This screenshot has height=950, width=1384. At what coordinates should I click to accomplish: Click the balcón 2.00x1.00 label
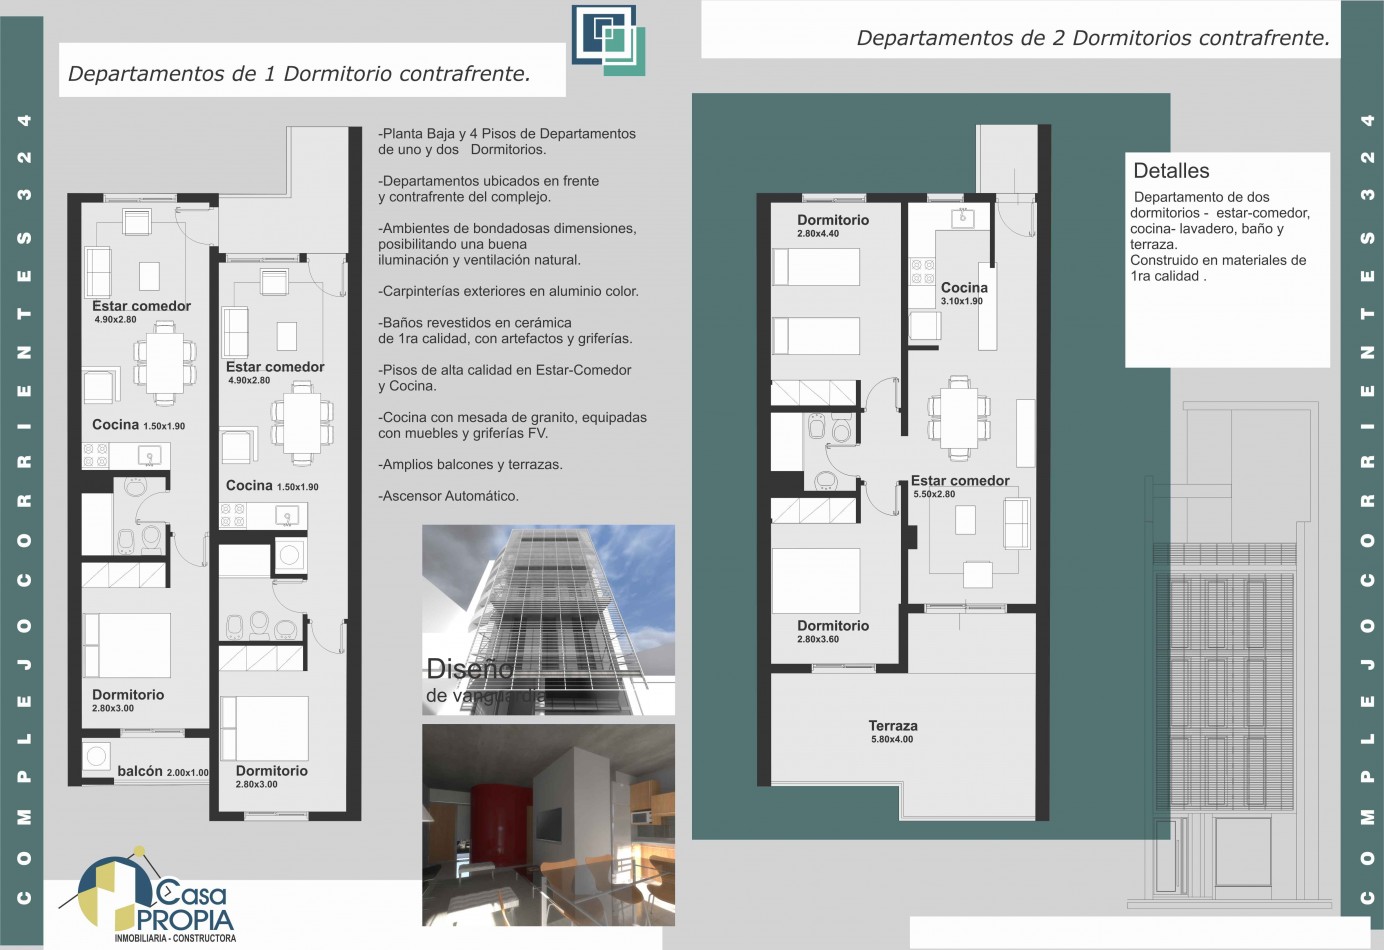pyautogui.click(x=162, y=772)
